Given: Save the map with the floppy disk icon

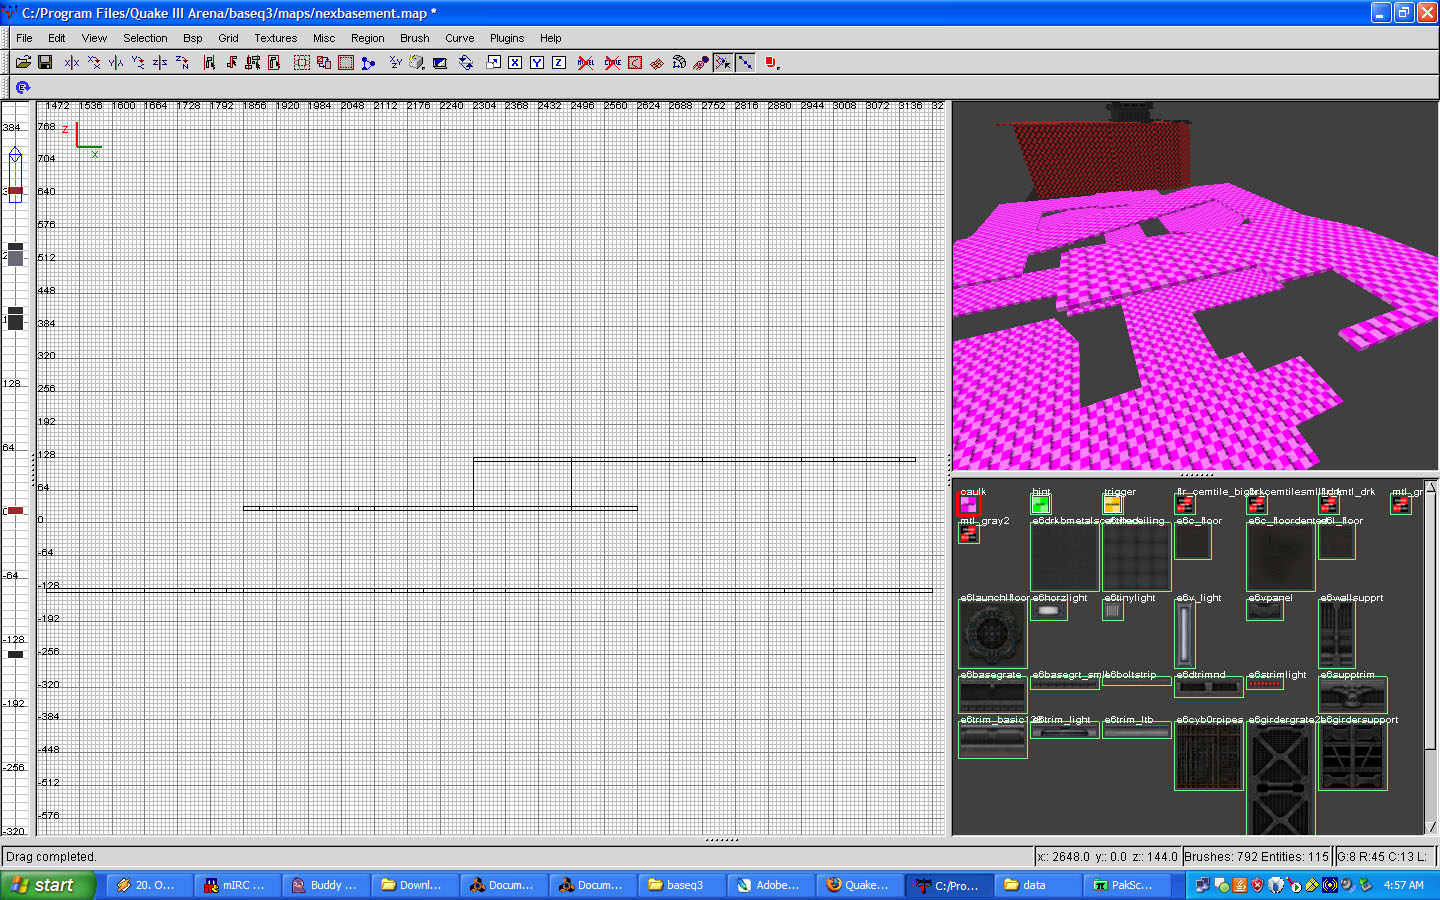Looking at the screenshot, I should click(45, 62).
